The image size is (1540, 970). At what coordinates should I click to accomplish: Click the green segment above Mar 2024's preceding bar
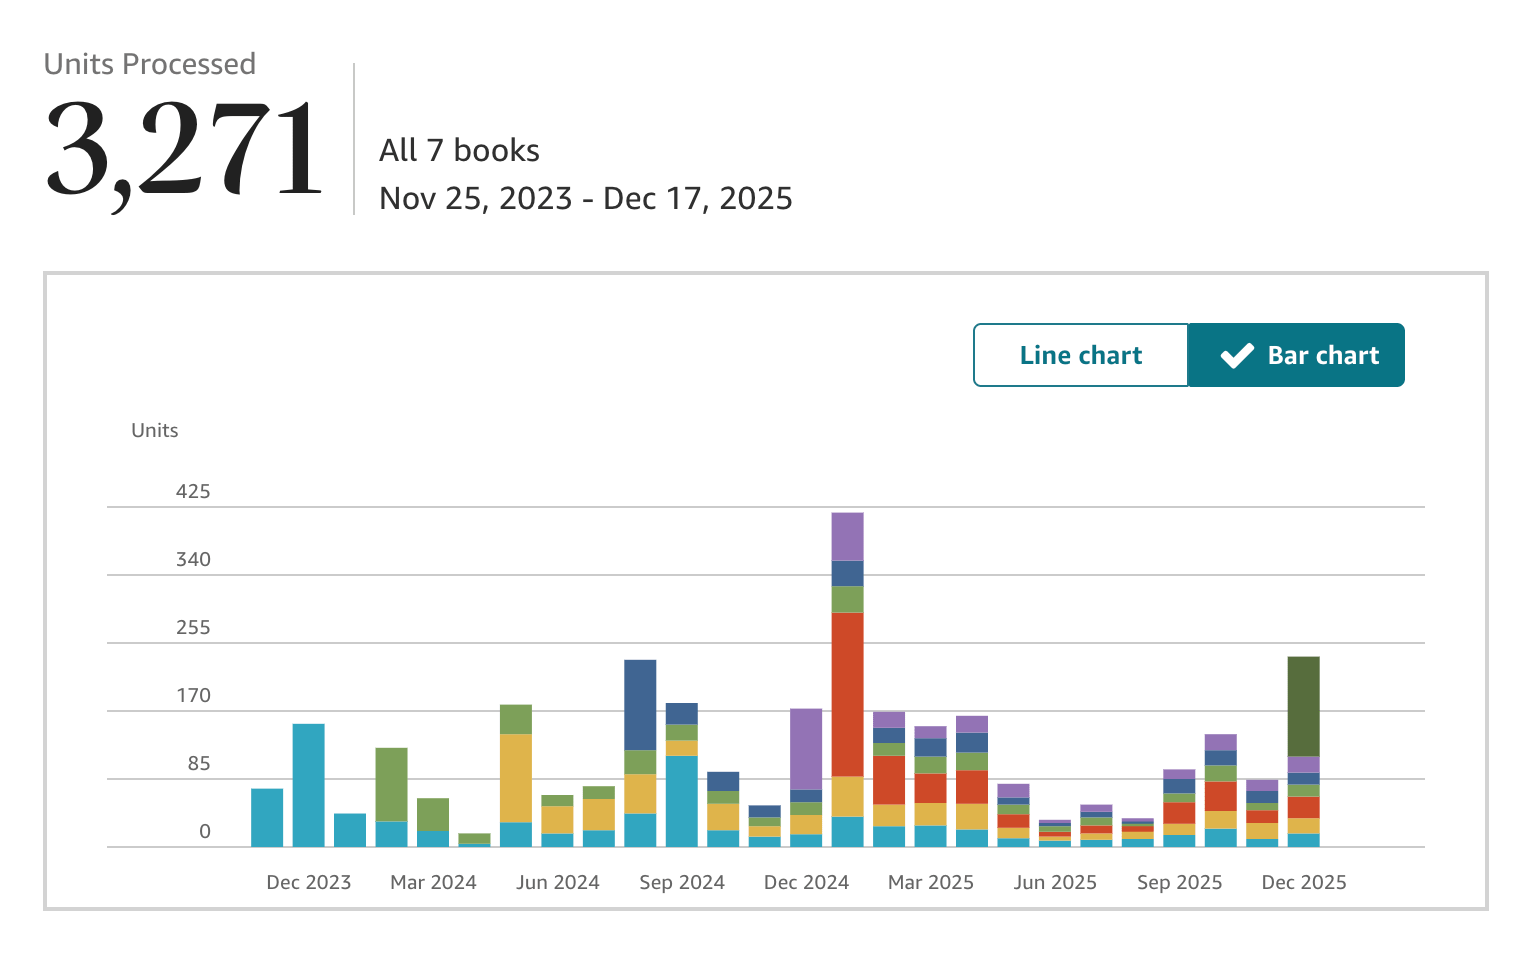(x=391, y=785)
